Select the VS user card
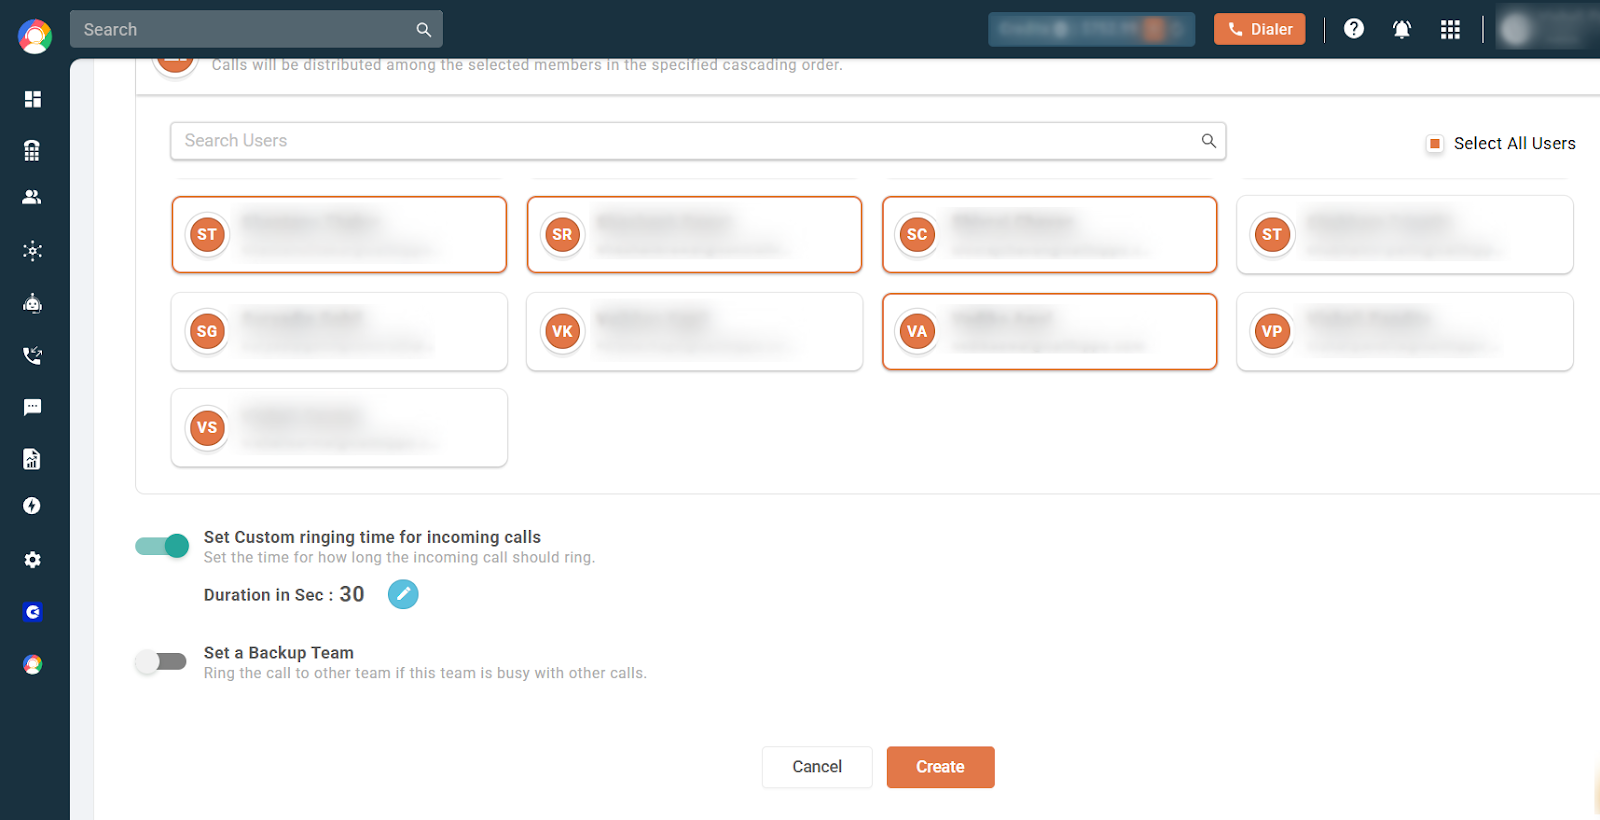1600x820 pixels. [x=339, y=428]
